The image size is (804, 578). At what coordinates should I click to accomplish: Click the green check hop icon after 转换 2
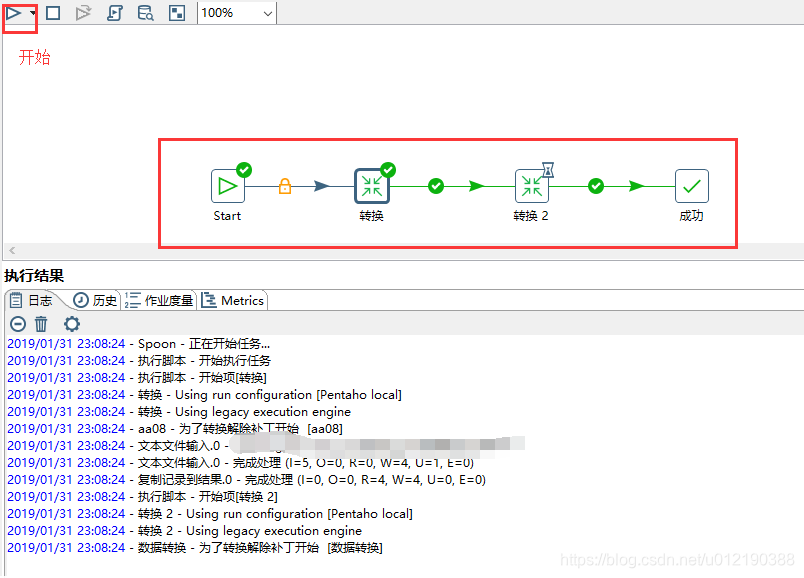[596, 186]
